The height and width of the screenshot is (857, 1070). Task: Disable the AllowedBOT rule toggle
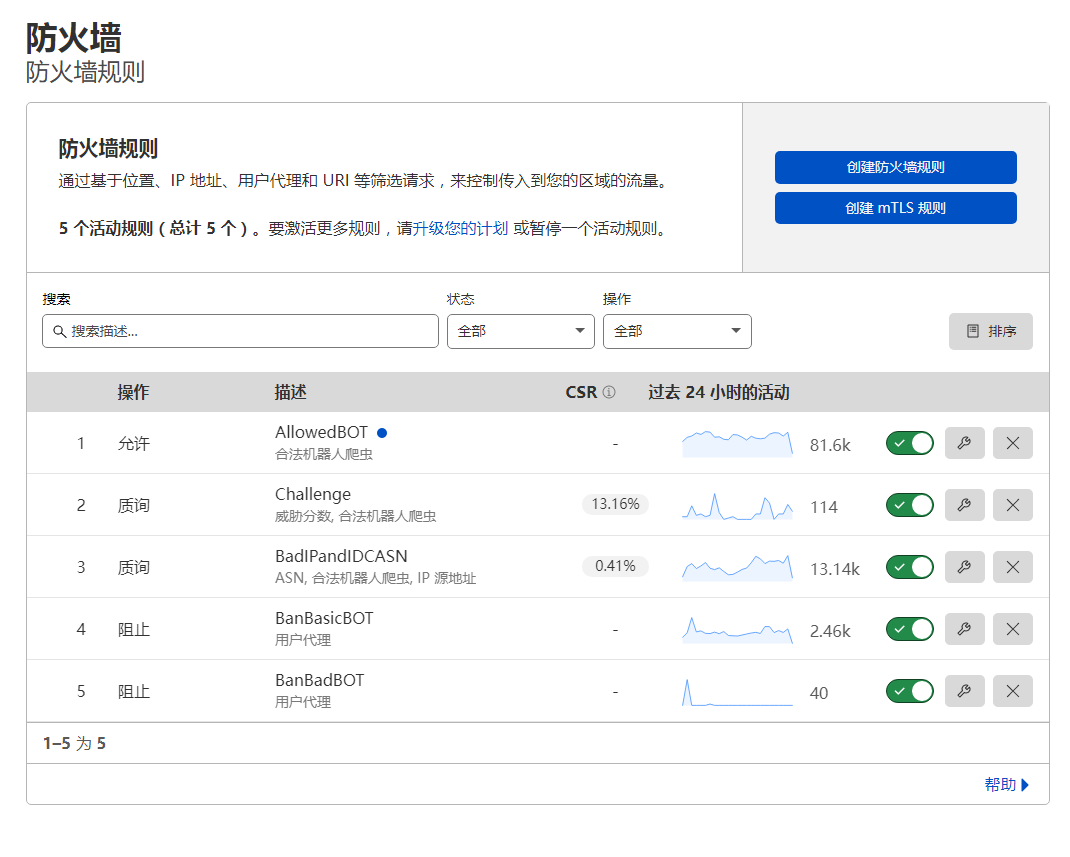pyautogui.click(x=910, y=444)
